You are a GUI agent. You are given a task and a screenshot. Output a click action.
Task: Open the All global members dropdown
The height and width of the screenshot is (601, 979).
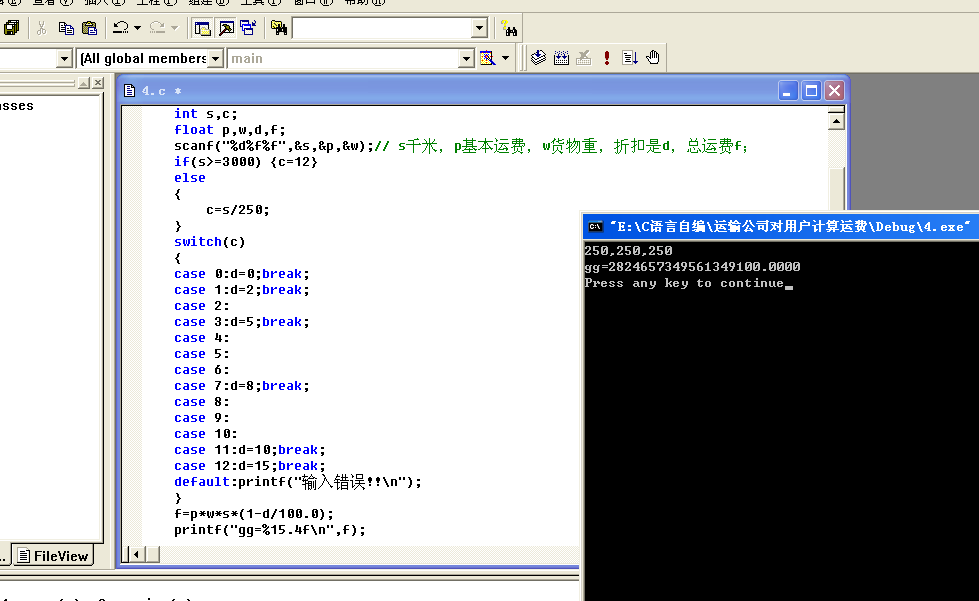[215, 59]
